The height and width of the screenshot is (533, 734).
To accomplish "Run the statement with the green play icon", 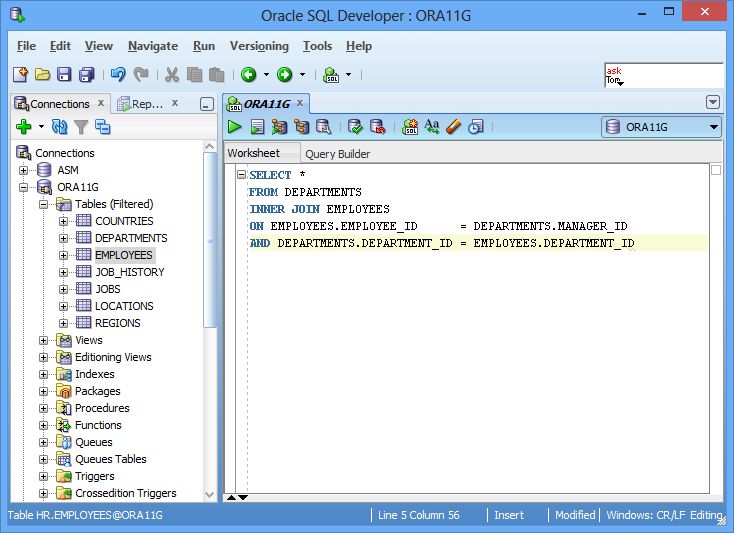I will [234, 127].
